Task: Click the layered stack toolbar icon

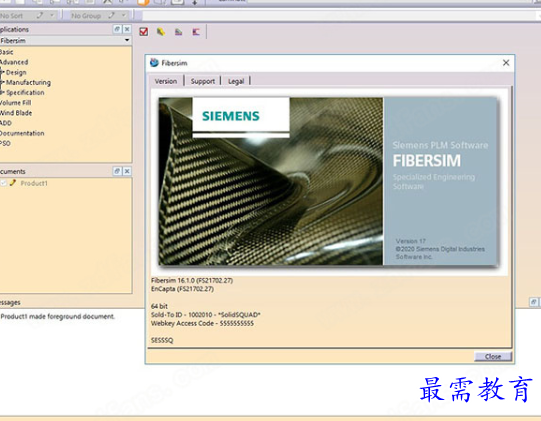Action: [x=178, y=32]
